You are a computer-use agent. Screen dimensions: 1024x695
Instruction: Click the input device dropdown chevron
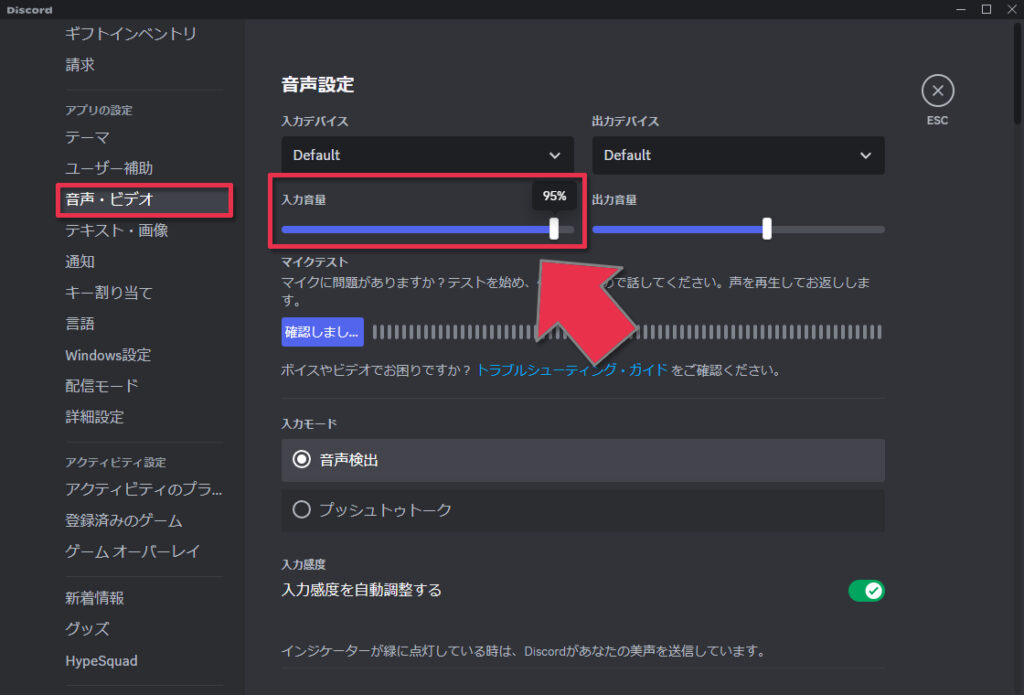[555, 156]
